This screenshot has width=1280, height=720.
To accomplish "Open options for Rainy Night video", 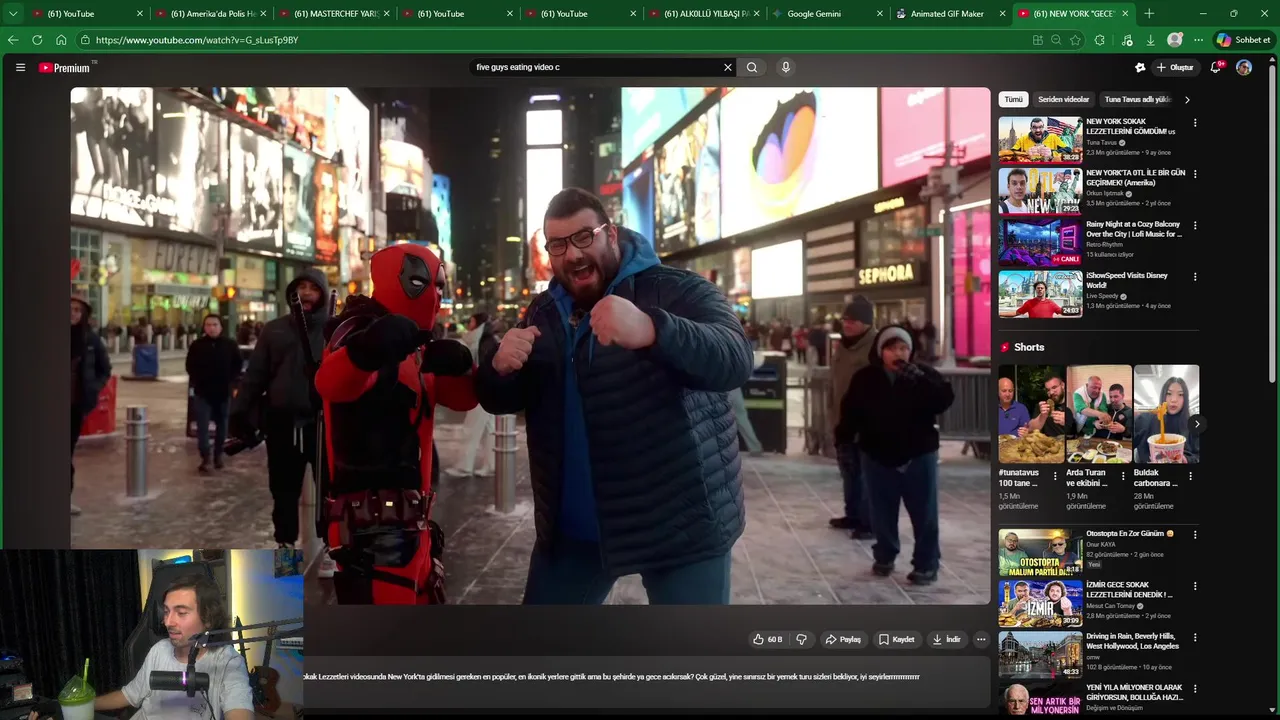I will 1194,226.
